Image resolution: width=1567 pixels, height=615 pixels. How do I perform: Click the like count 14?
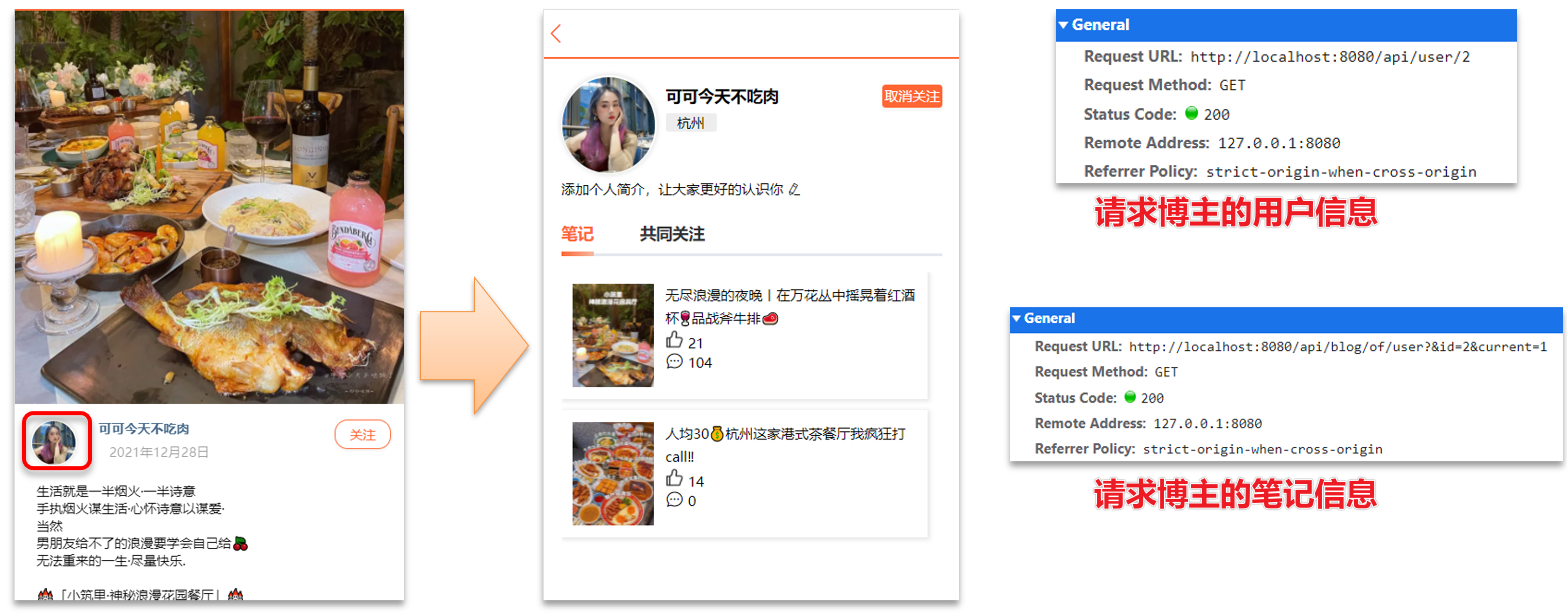(x=696, y=481)
